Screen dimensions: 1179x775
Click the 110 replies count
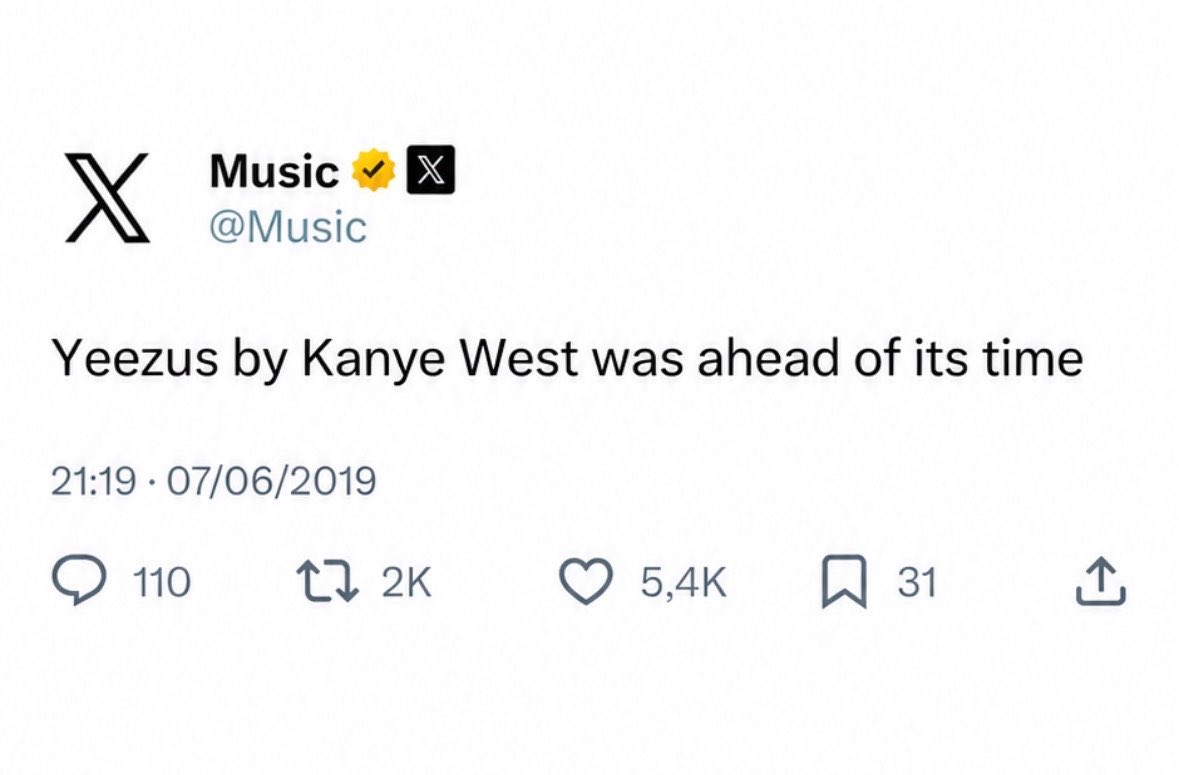click(x=162, y=583)
